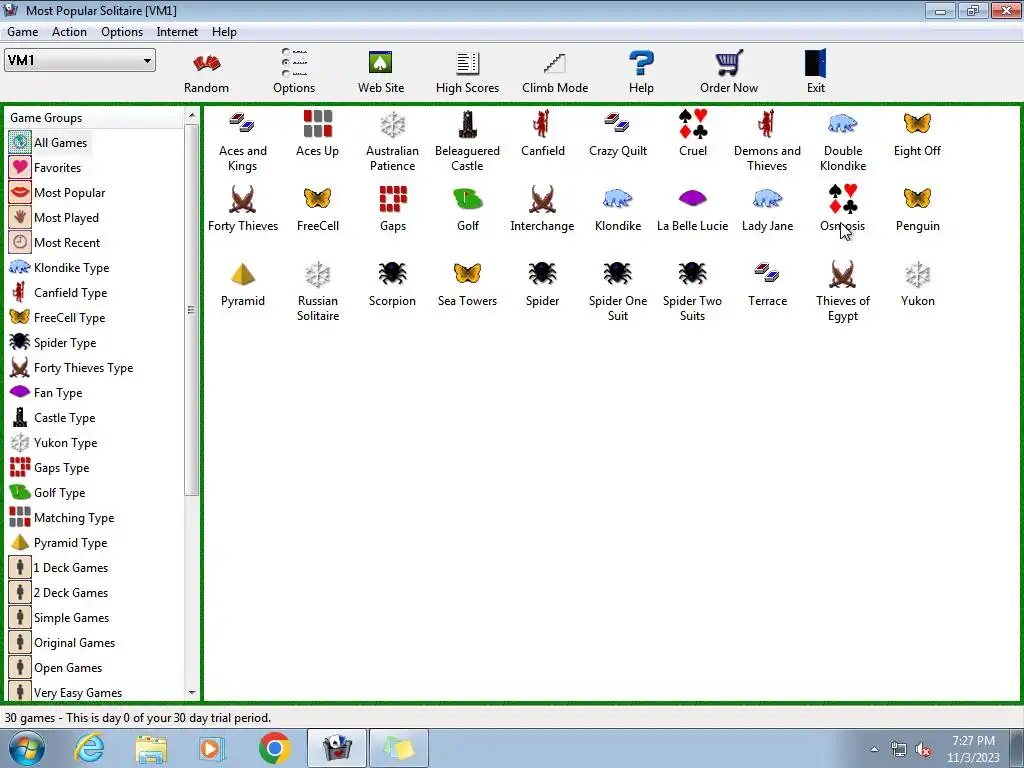The image size is (1024, 768).
Task: Start the Australian Patience game
Action: pyautogui.click(x=392, y=141)
